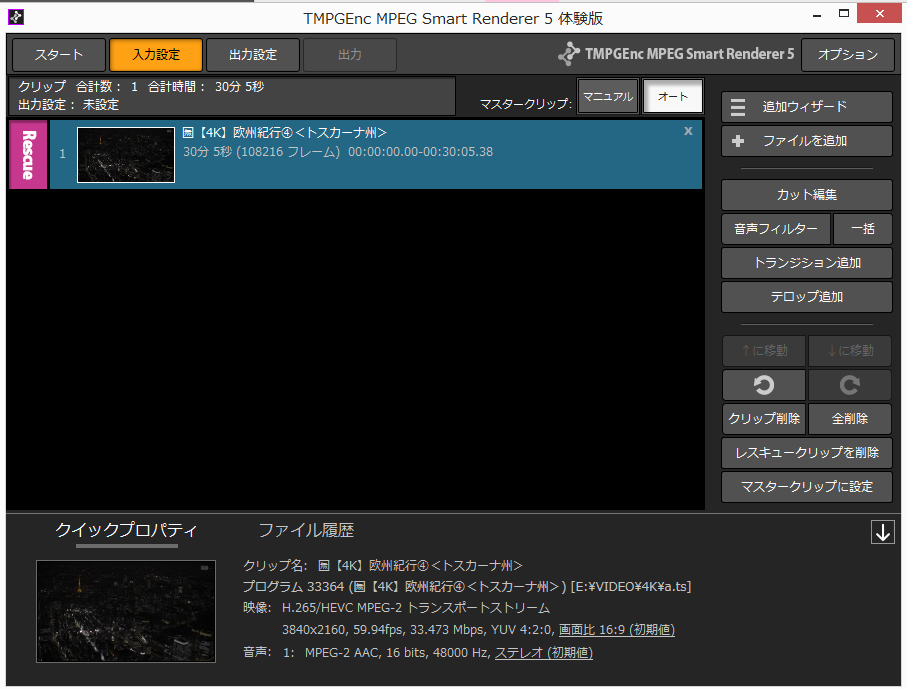
Task: Minimize the TMPGEnc window
Action: [817, 15]
